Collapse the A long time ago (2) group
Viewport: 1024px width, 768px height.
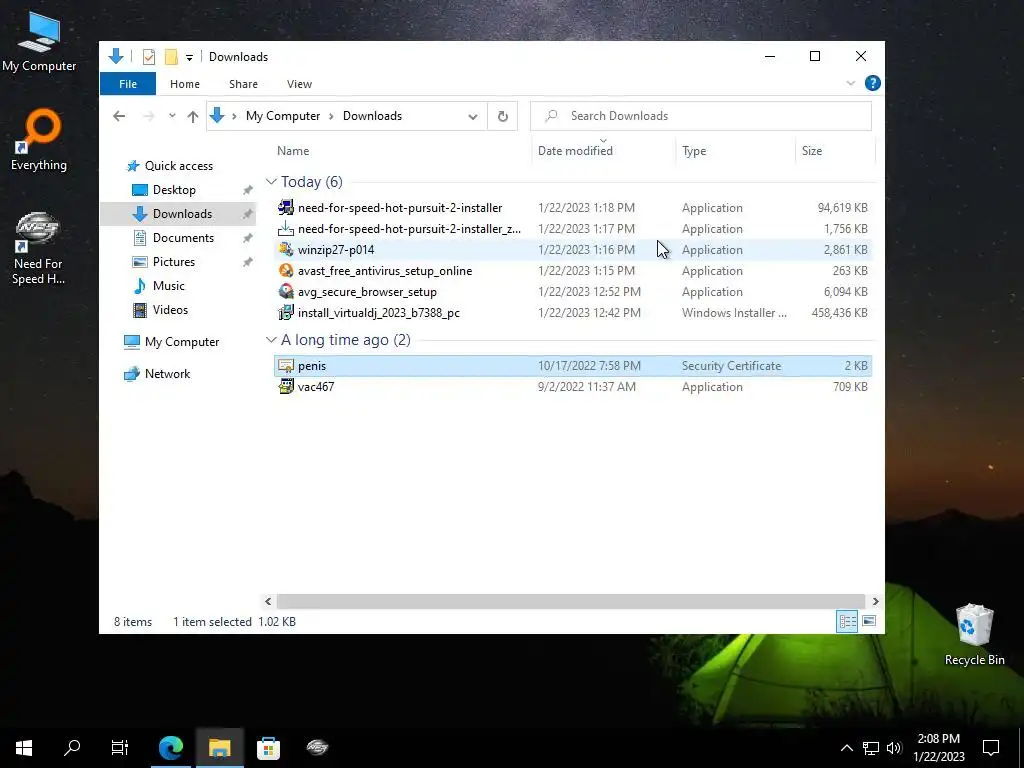tap(271, 340)
